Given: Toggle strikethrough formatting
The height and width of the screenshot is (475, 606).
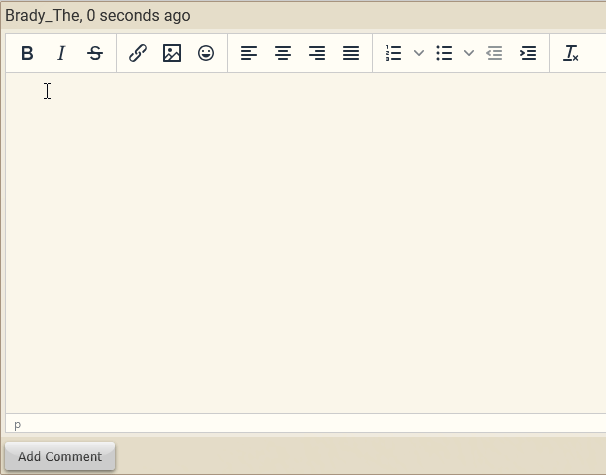Looking at the screenshot, I should (95, 54).
